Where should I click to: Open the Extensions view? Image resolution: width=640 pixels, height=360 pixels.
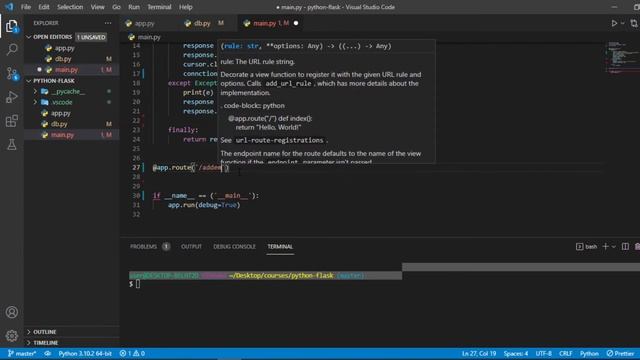point(11,121)
